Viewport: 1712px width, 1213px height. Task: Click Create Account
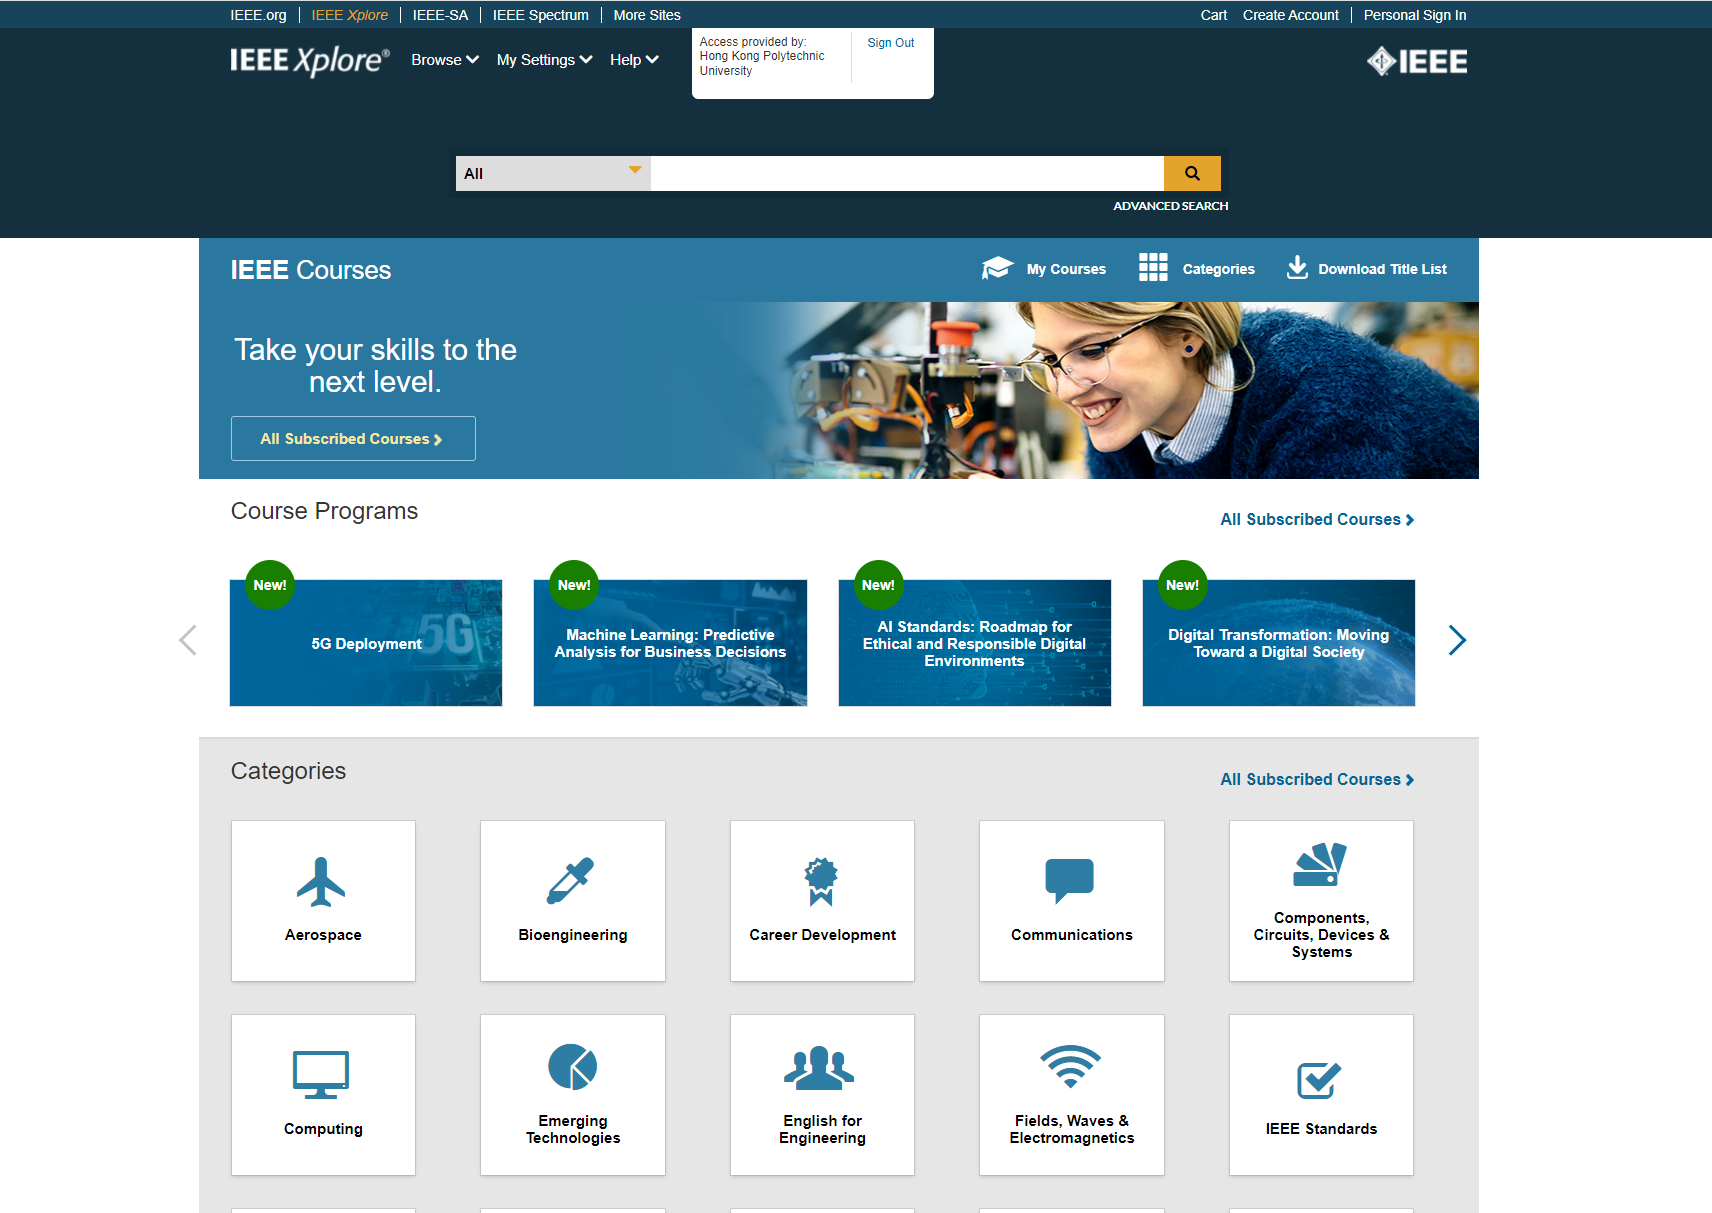1291,15
